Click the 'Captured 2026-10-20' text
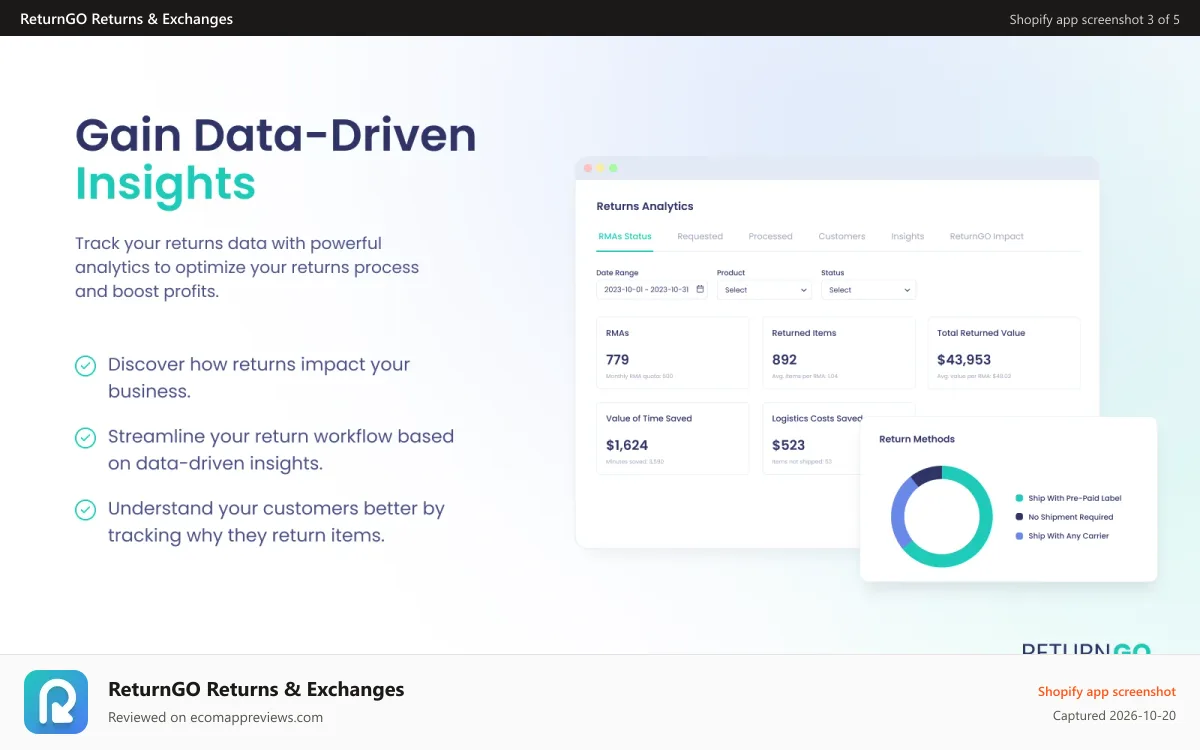The height and width of the screenshot is (750, 1200). click(1114, 716)
